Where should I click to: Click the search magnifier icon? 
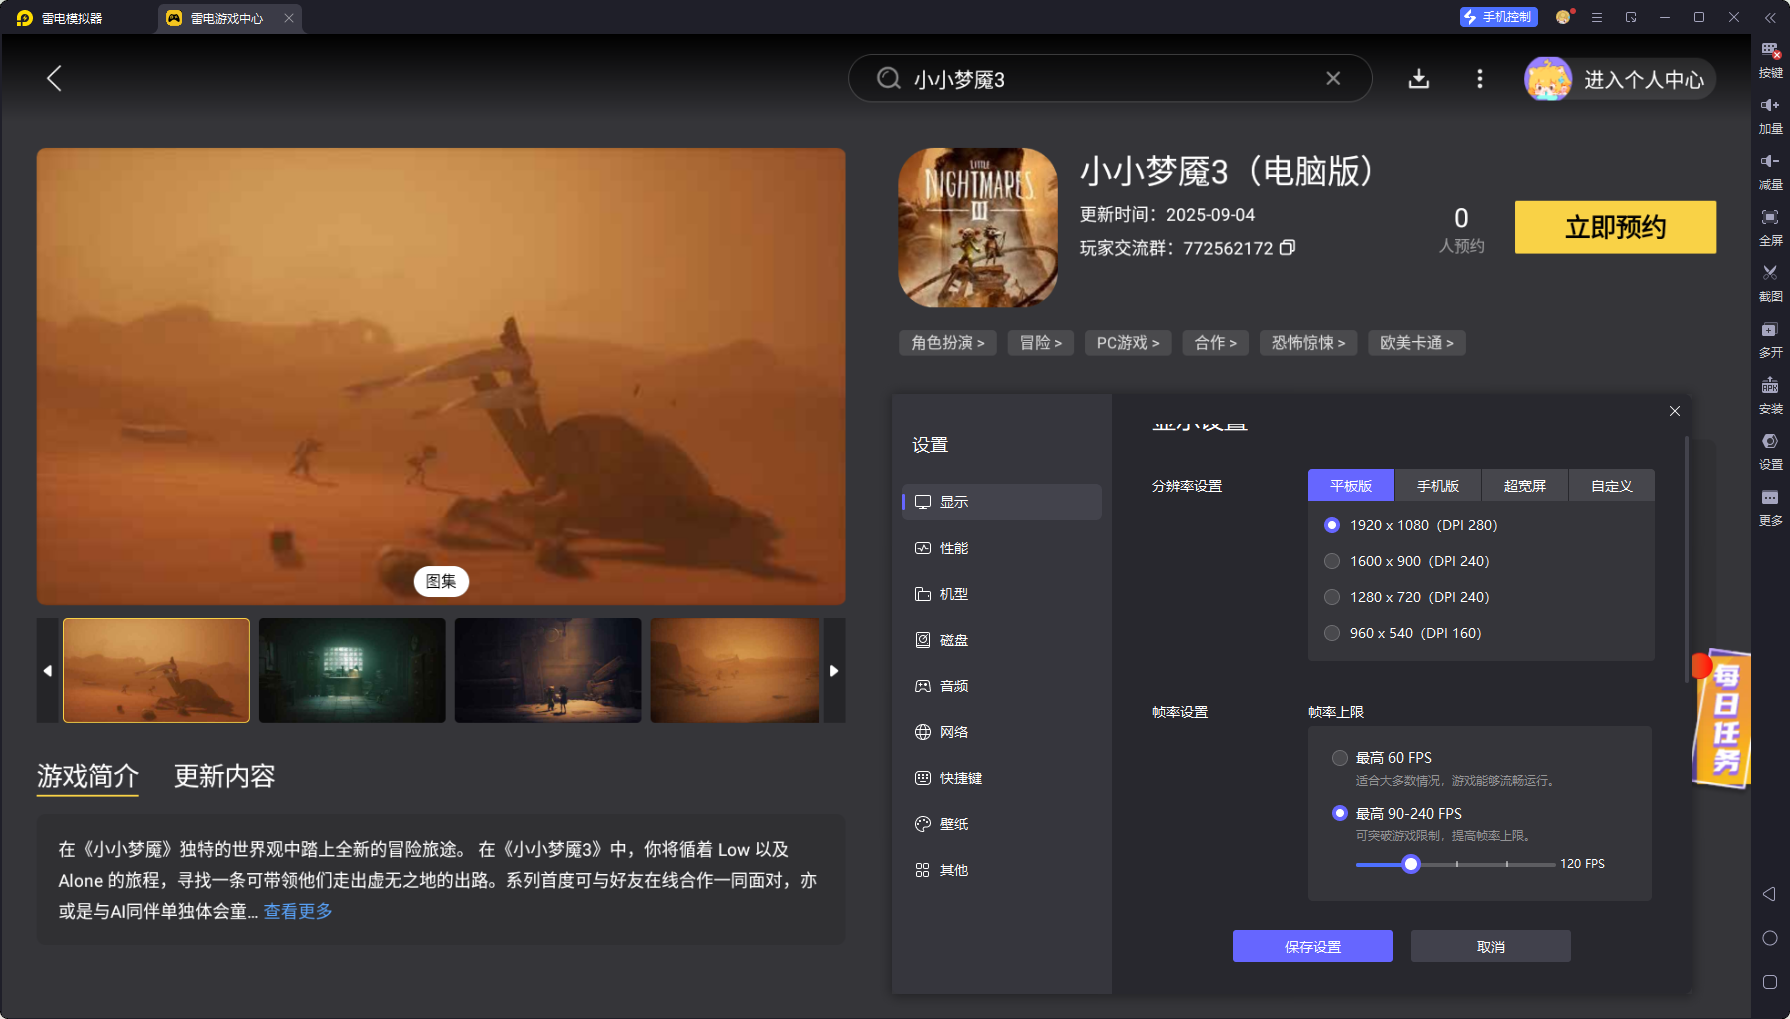(x=888, y=78)
